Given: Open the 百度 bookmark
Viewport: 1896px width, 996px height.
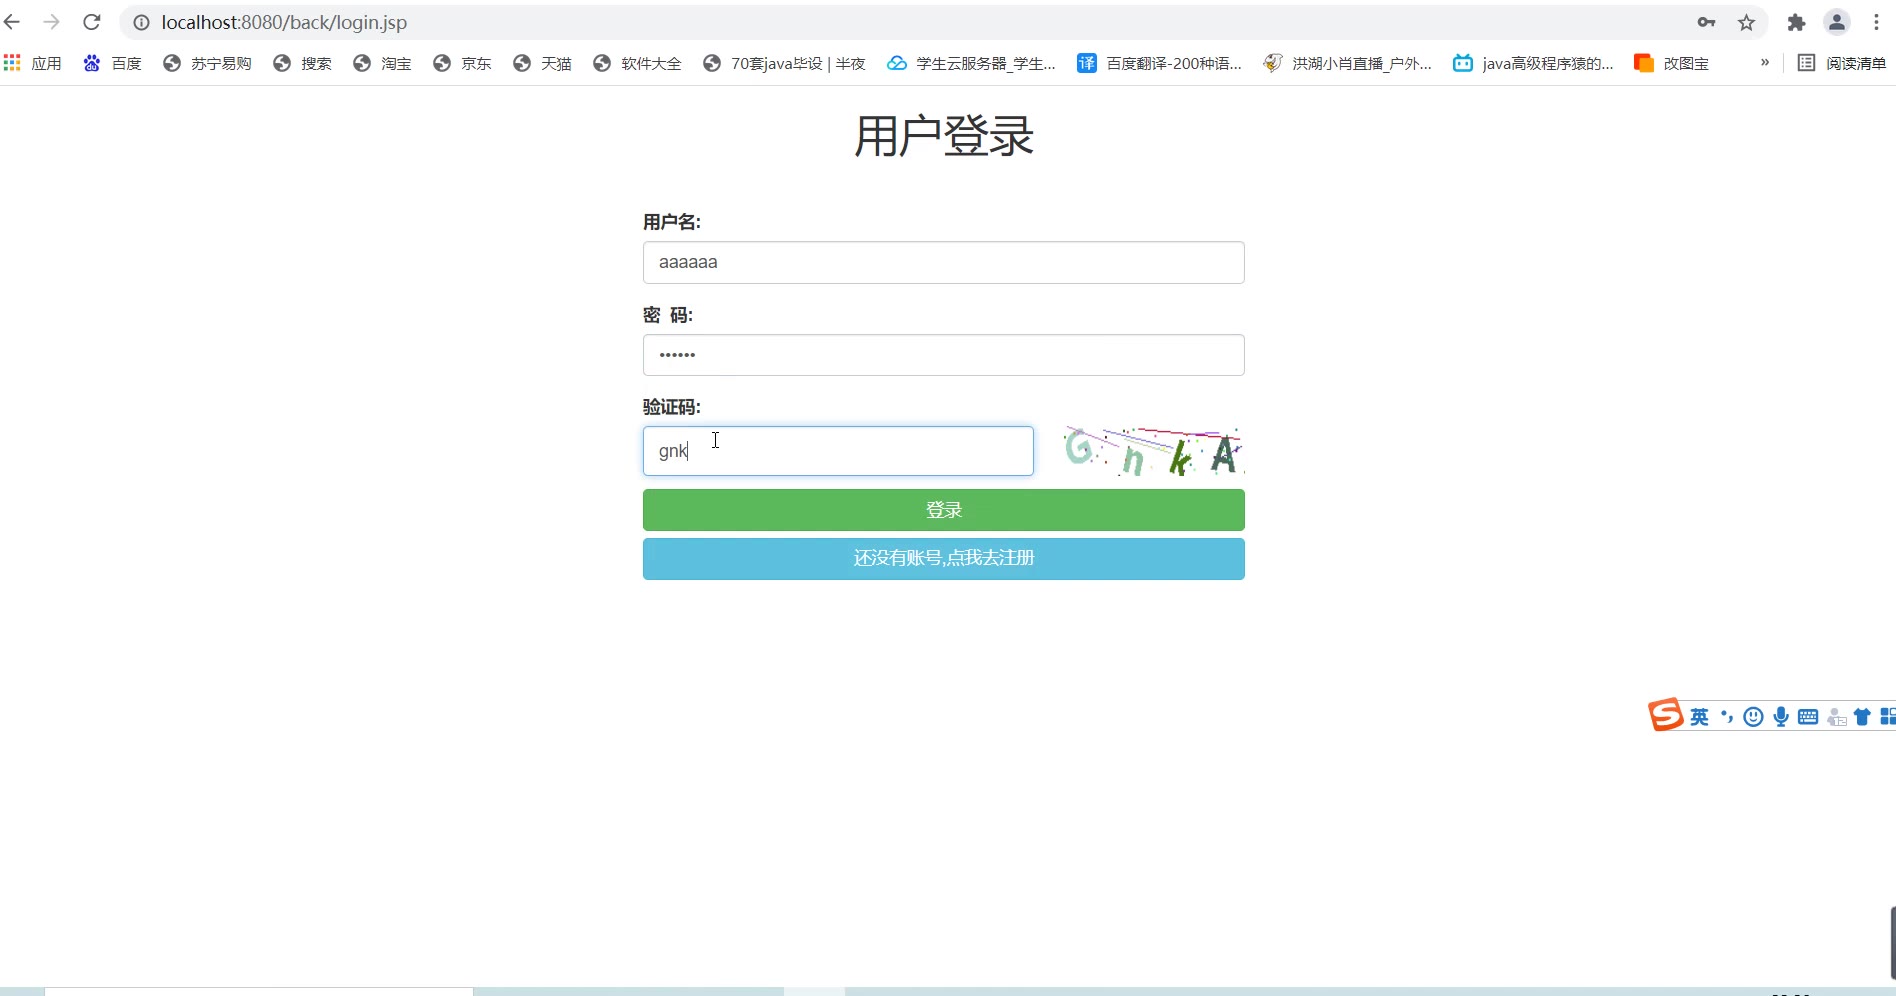Looking at the screenshot, I should click(112, 63).
